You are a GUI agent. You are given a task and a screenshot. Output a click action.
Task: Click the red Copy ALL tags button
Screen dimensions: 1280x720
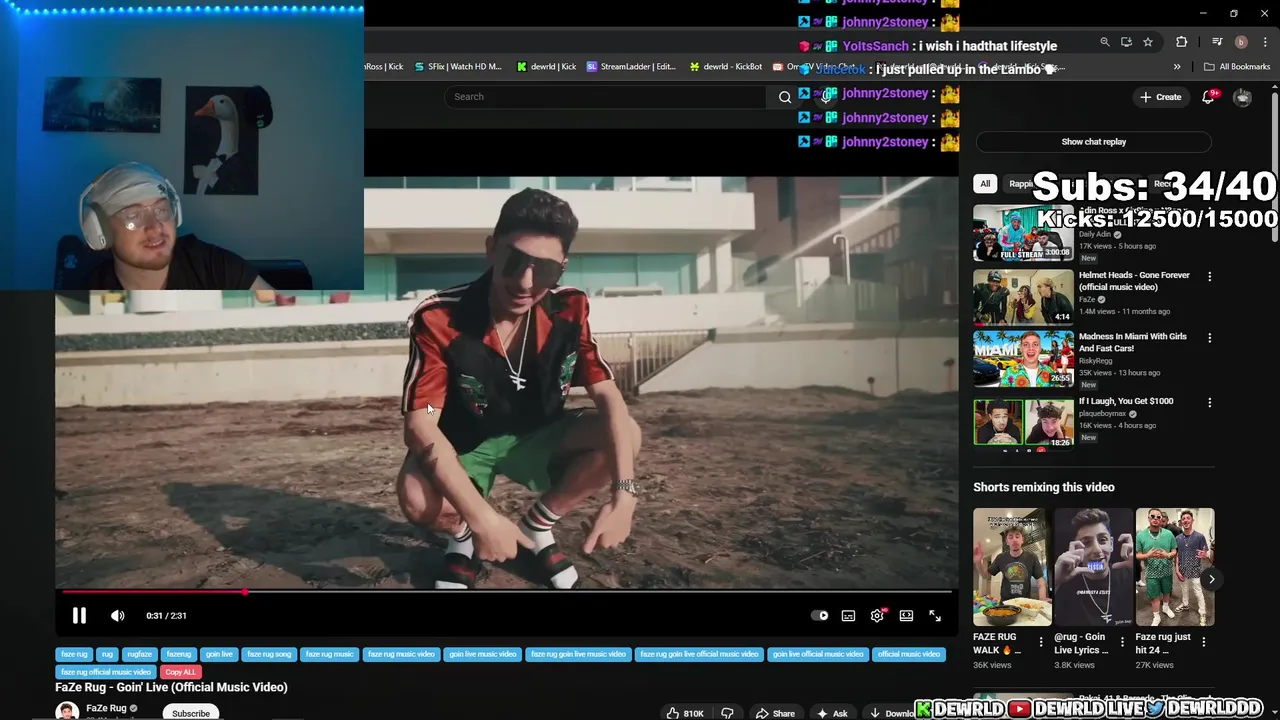[x=180, y=672]
